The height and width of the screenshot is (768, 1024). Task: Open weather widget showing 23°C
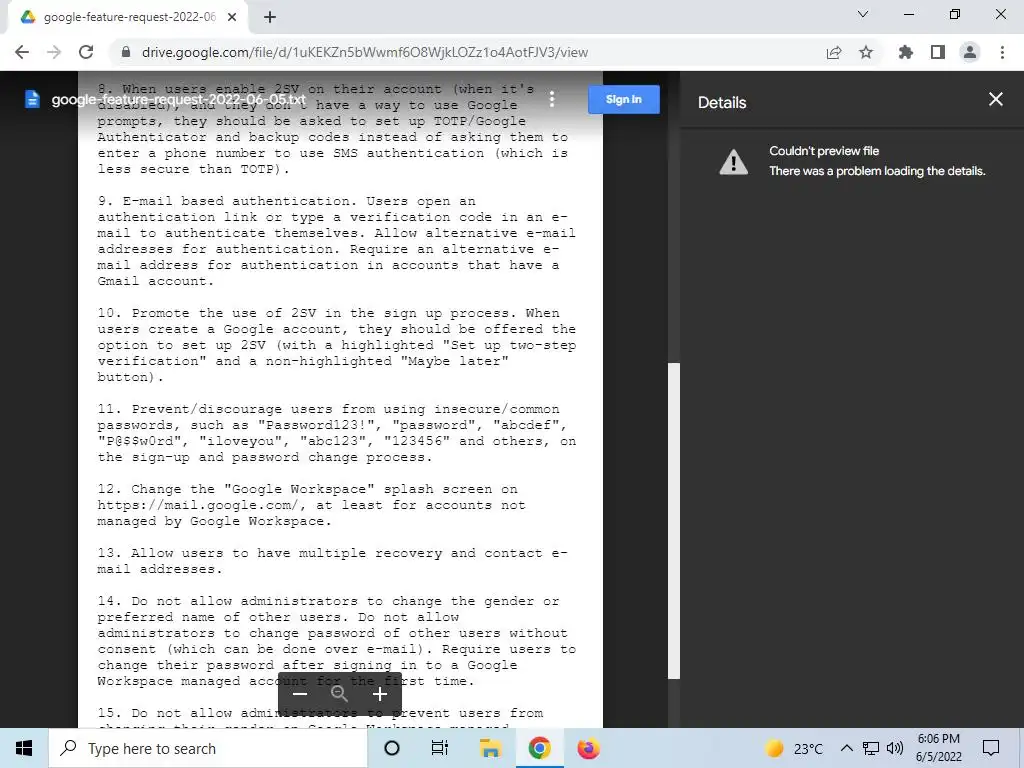(793, 748)
